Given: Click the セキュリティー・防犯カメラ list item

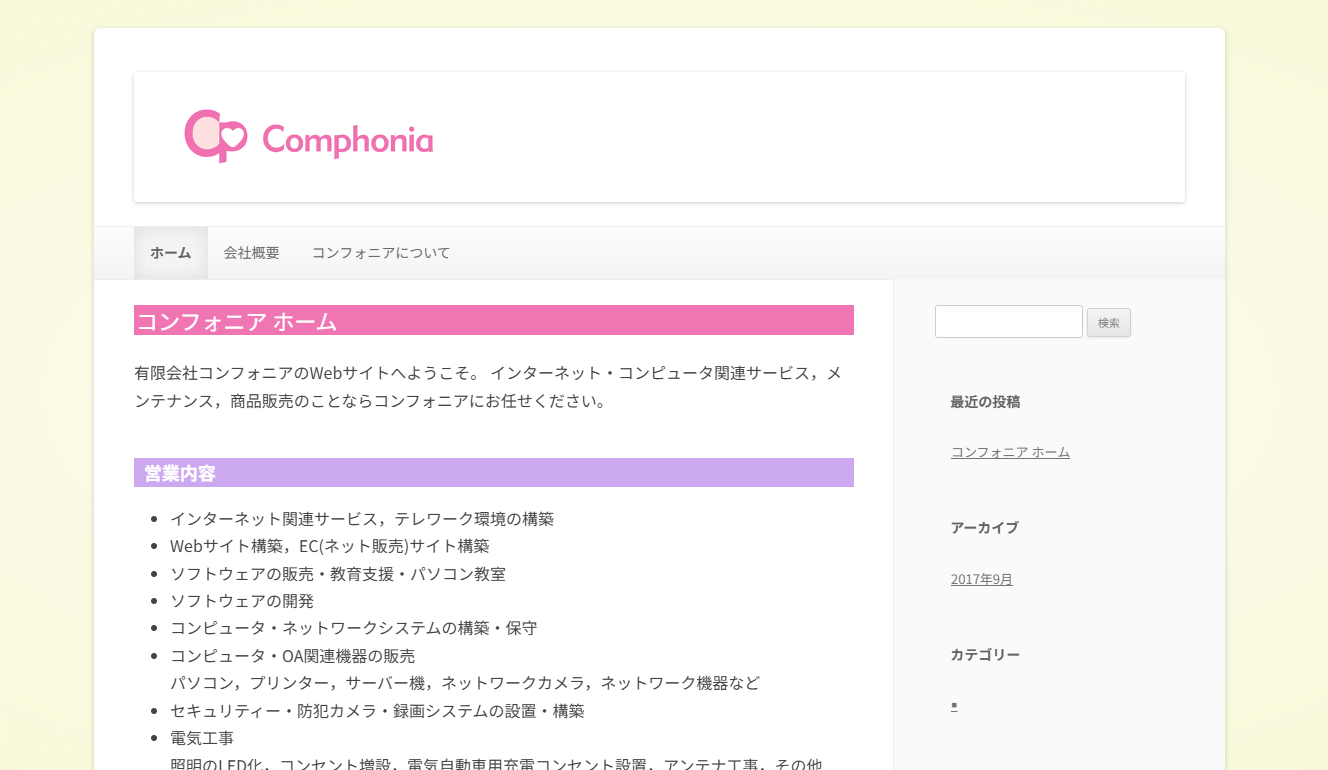Looking at the screenshot, I should 377,711.
